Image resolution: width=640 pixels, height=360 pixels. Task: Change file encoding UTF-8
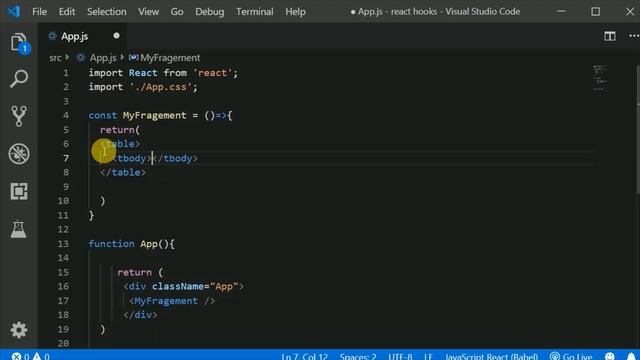pyautogui.click(x=400, y=356)
